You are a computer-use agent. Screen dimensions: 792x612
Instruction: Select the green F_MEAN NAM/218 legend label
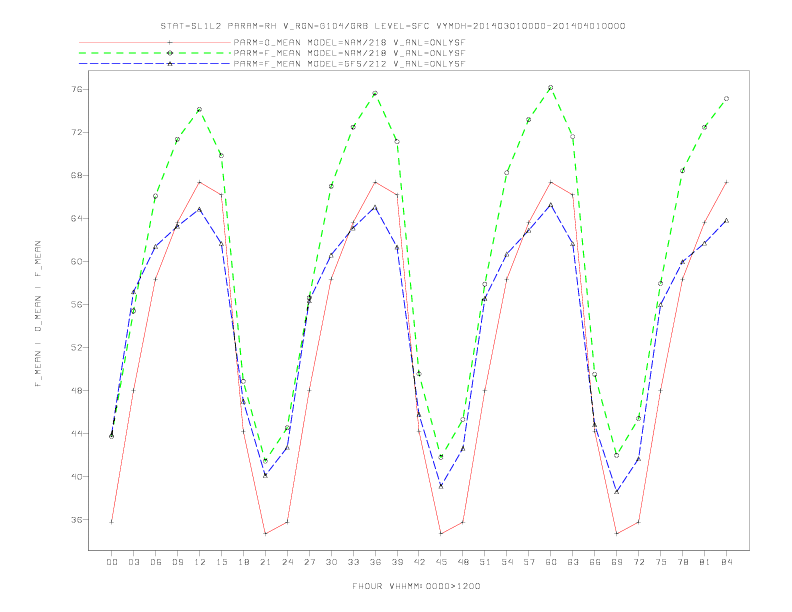(x=349, y=53)
